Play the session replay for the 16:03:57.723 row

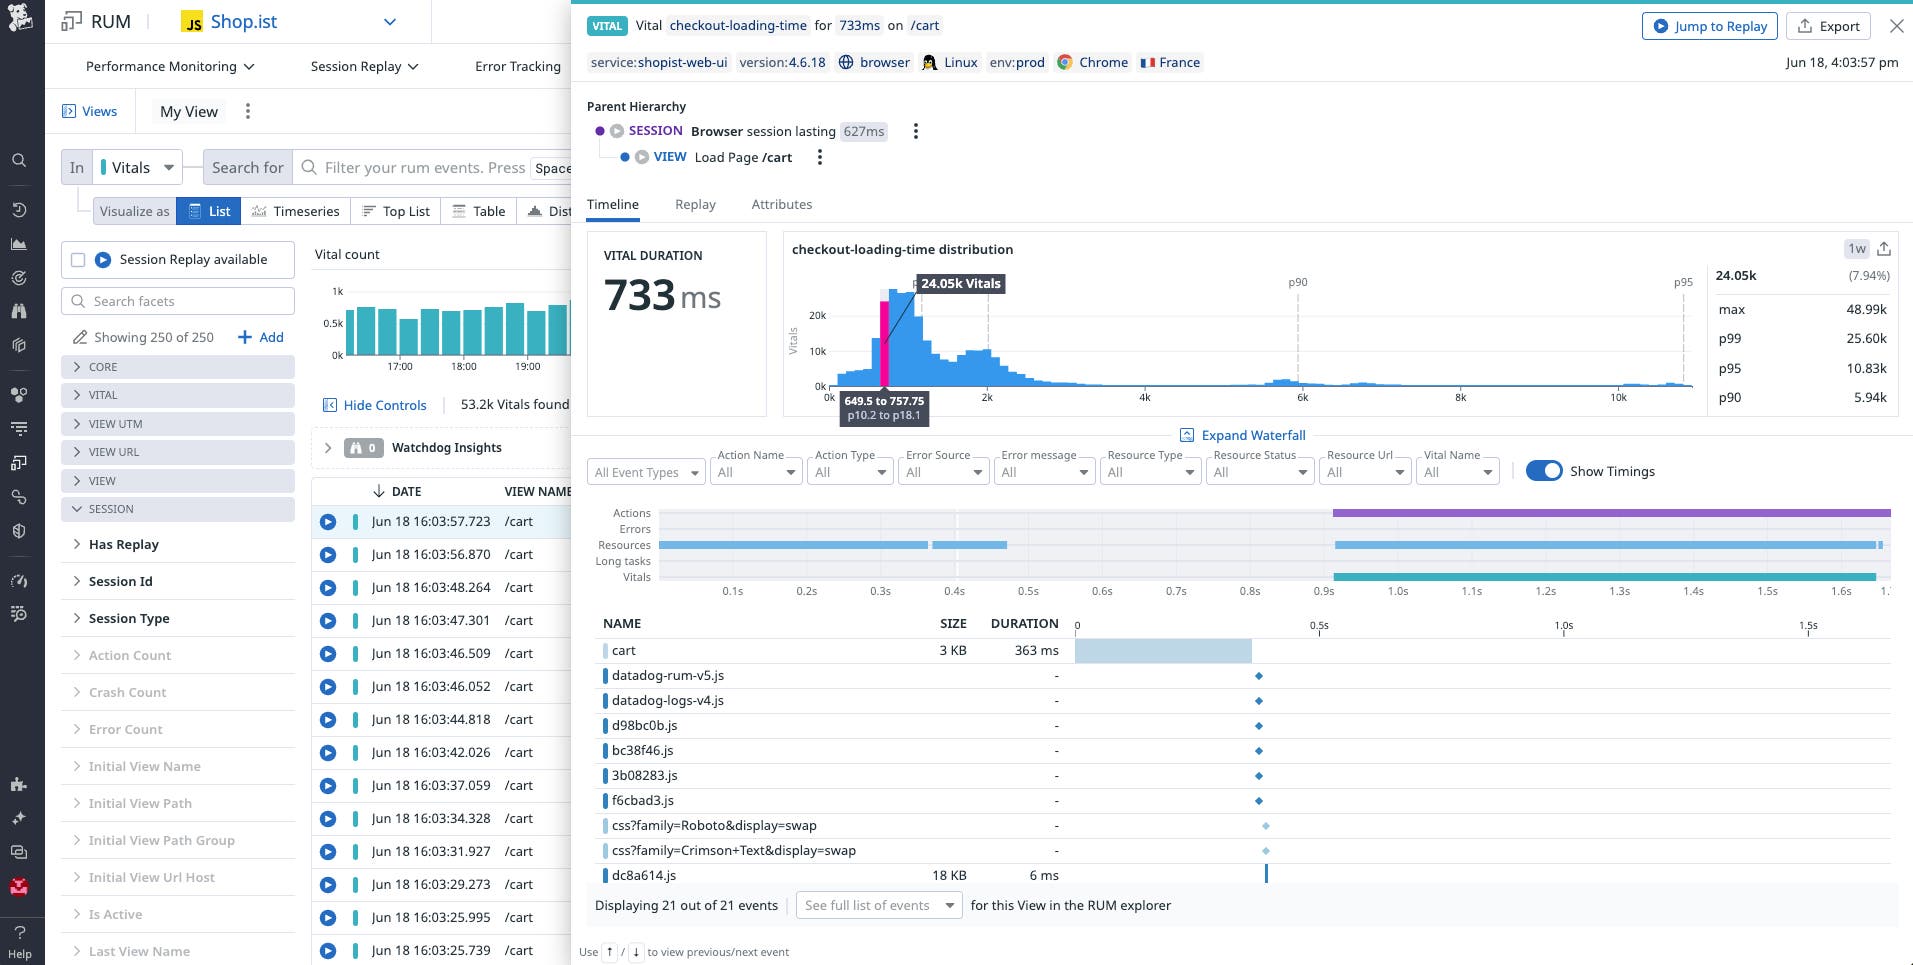pos(328,521)
